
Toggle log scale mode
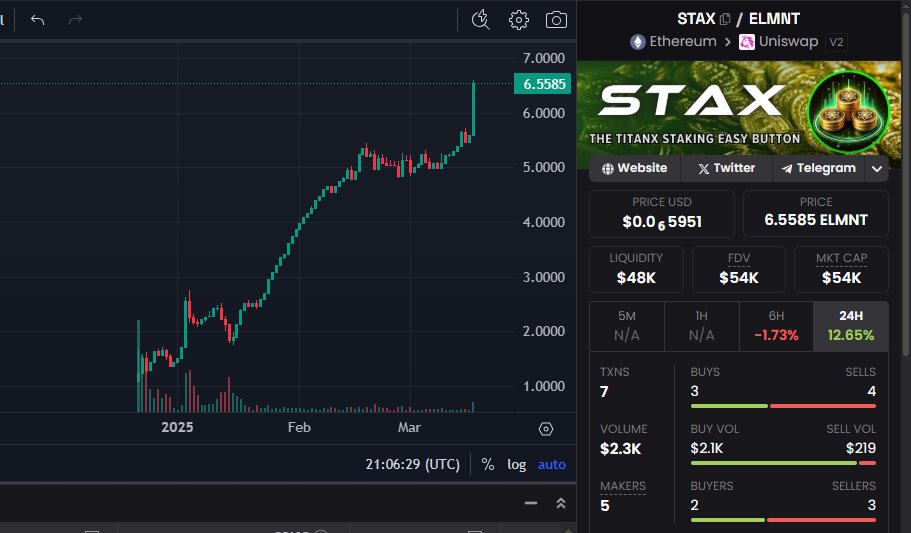coord(517,464)
